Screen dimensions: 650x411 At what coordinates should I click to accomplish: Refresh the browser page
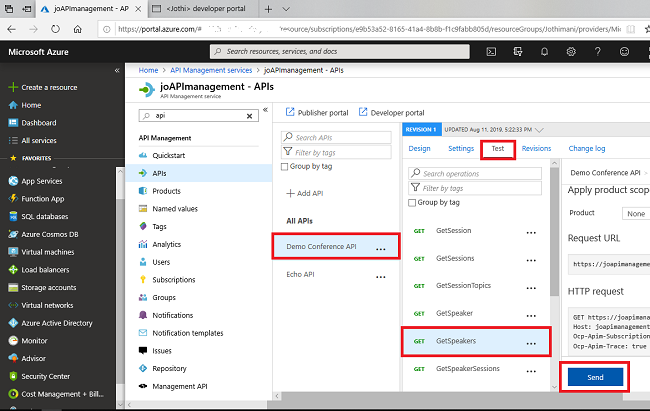[x=55, y=29]
